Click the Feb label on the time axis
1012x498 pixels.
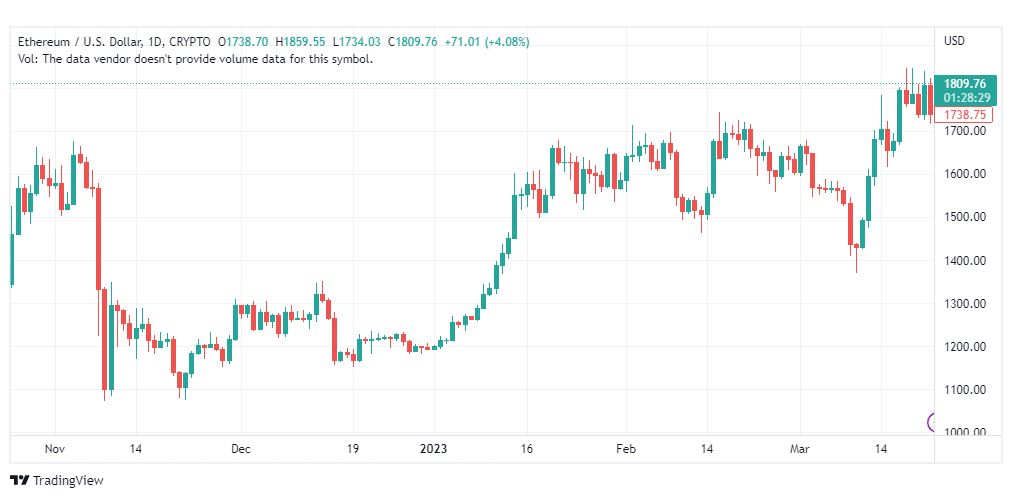625,449
